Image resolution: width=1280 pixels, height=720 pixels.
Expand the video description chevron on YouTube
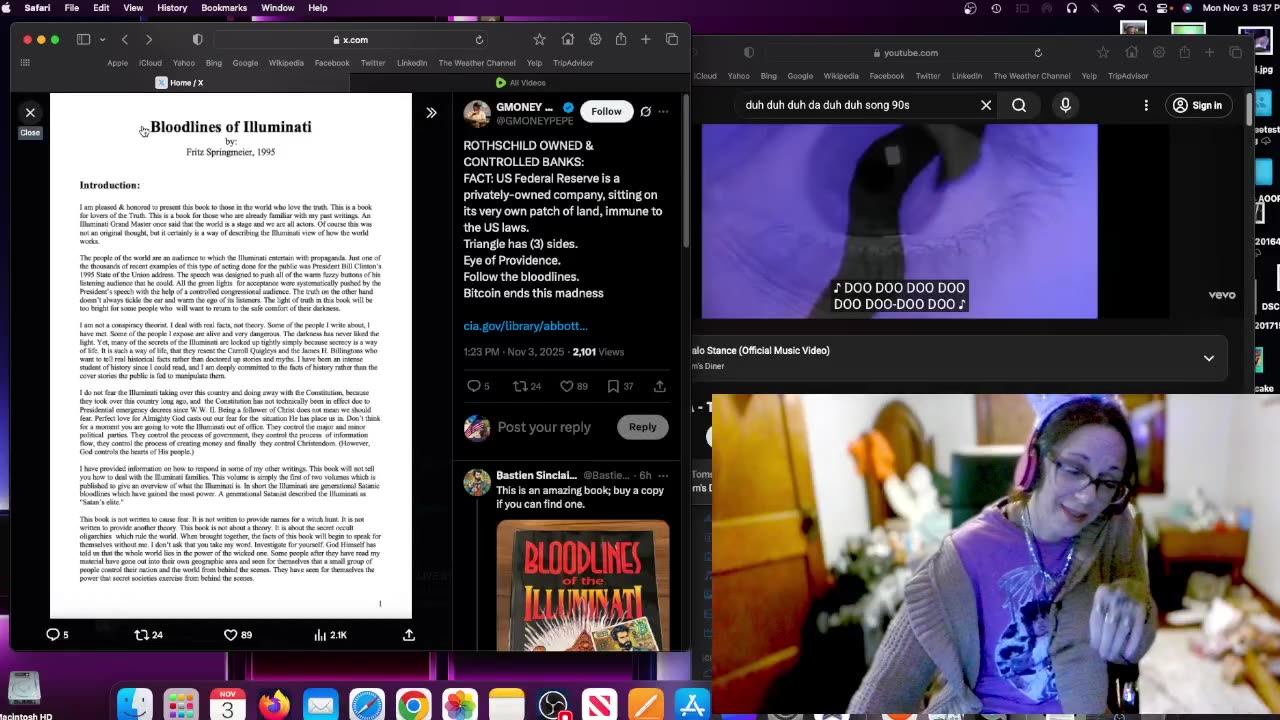point(1209,358)
